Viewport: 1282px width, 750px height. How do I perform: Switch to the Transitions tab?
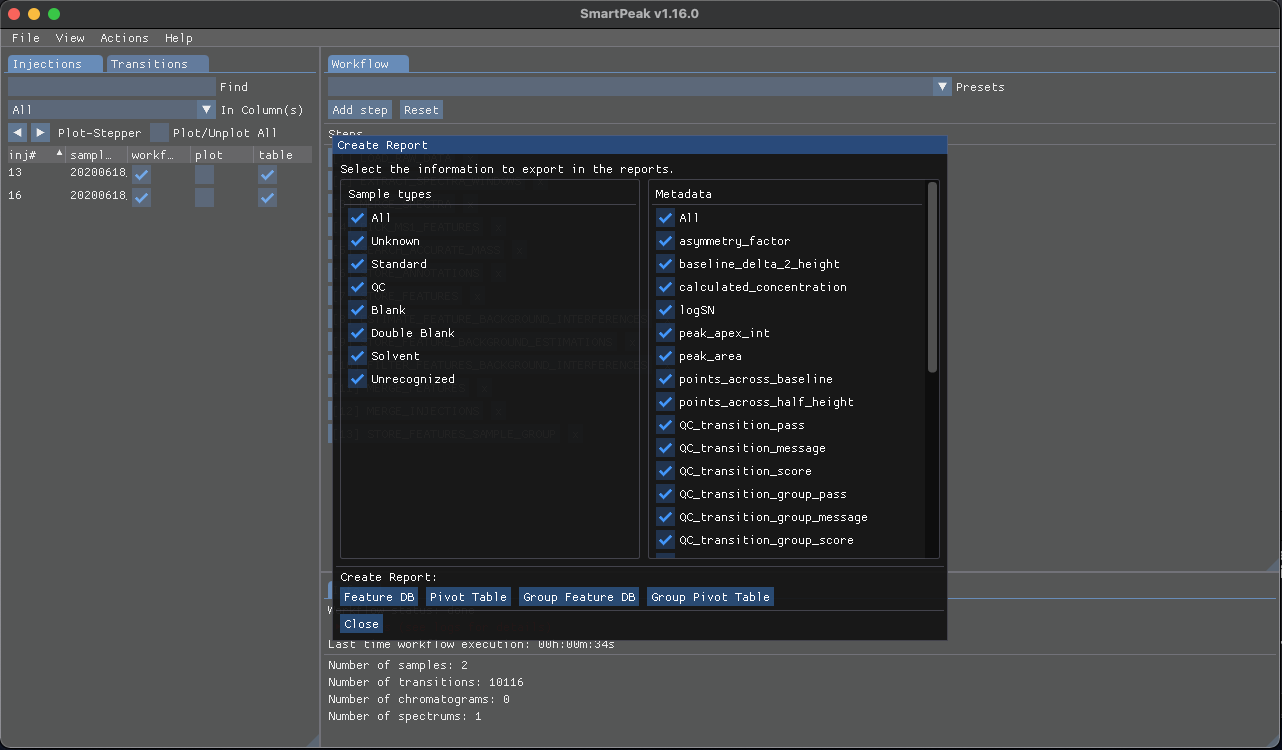click(158, 64)
